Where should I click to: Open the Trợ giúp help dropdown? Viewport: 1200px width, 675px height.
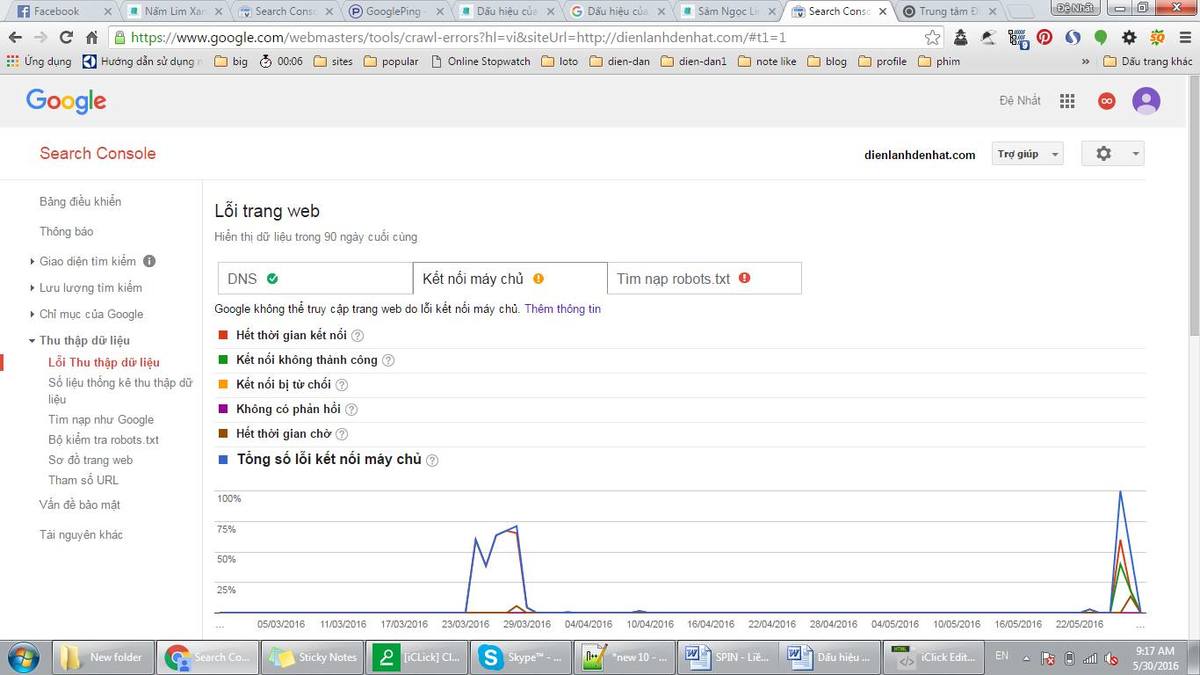[1027, 154]
